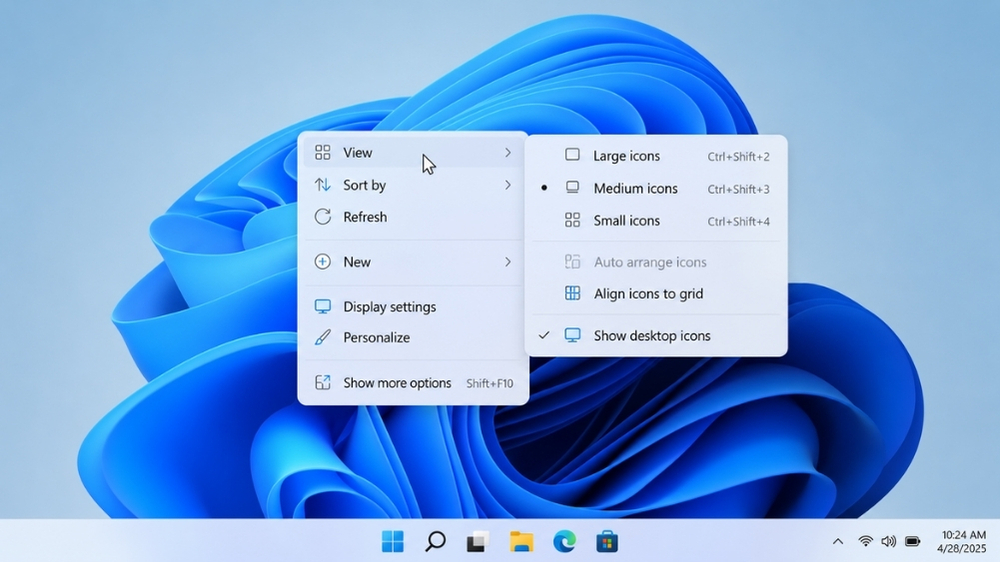
Task: Open taskbar Search
Action: tap(436, 542)
